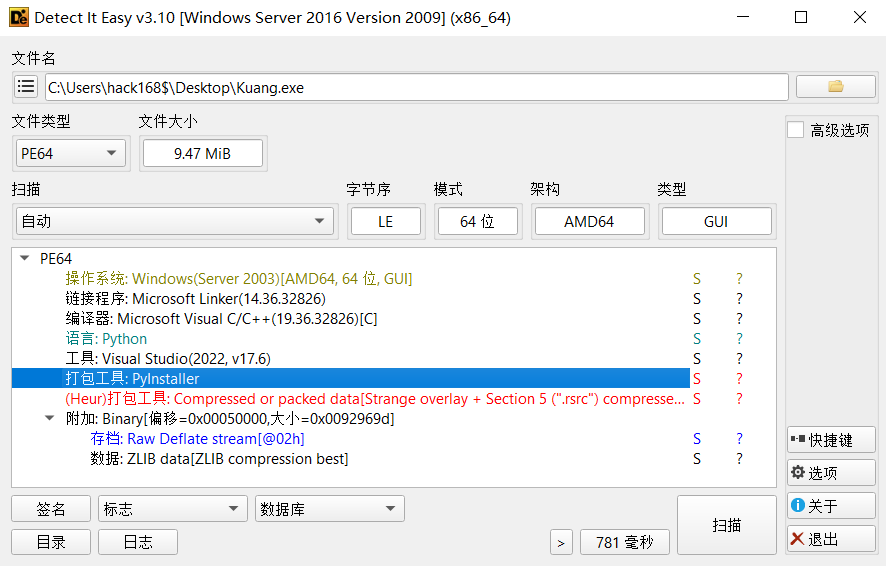The width and height of the screenshot is (886, 566).
Task: Click S link on 语言: Python row
Action: [x=697, y=338]
